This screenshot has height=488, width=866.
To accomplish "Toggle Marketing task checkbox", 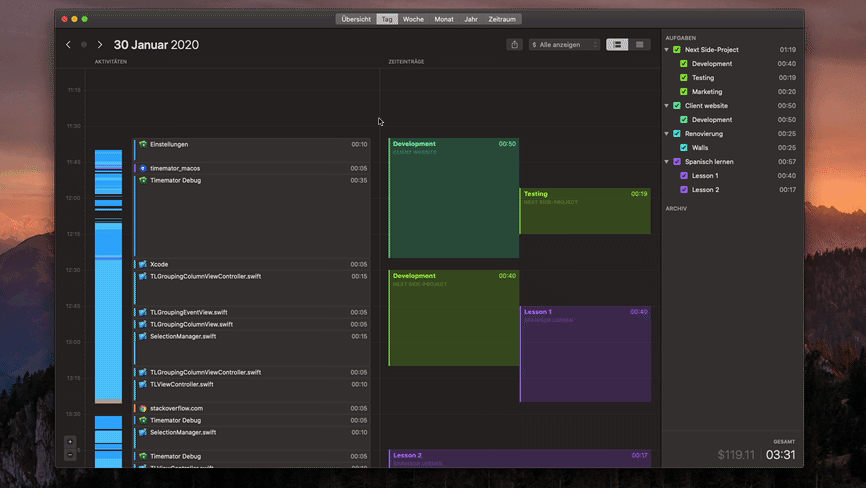I will (x=684, y=92).
